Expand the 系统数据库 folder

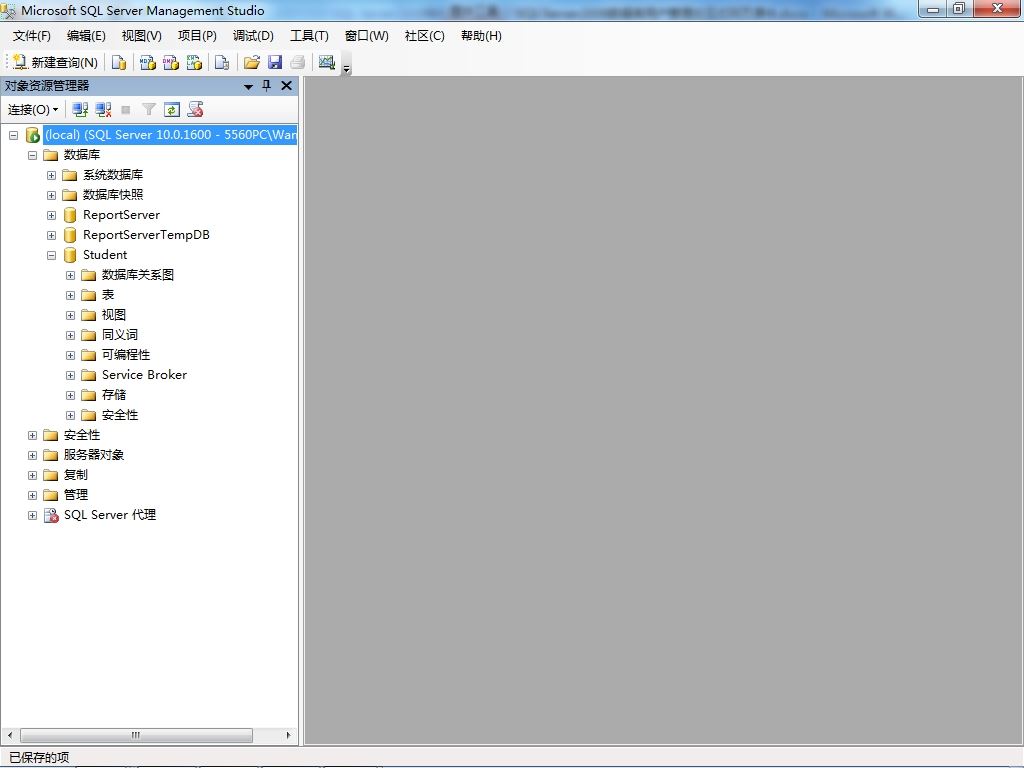51,176
